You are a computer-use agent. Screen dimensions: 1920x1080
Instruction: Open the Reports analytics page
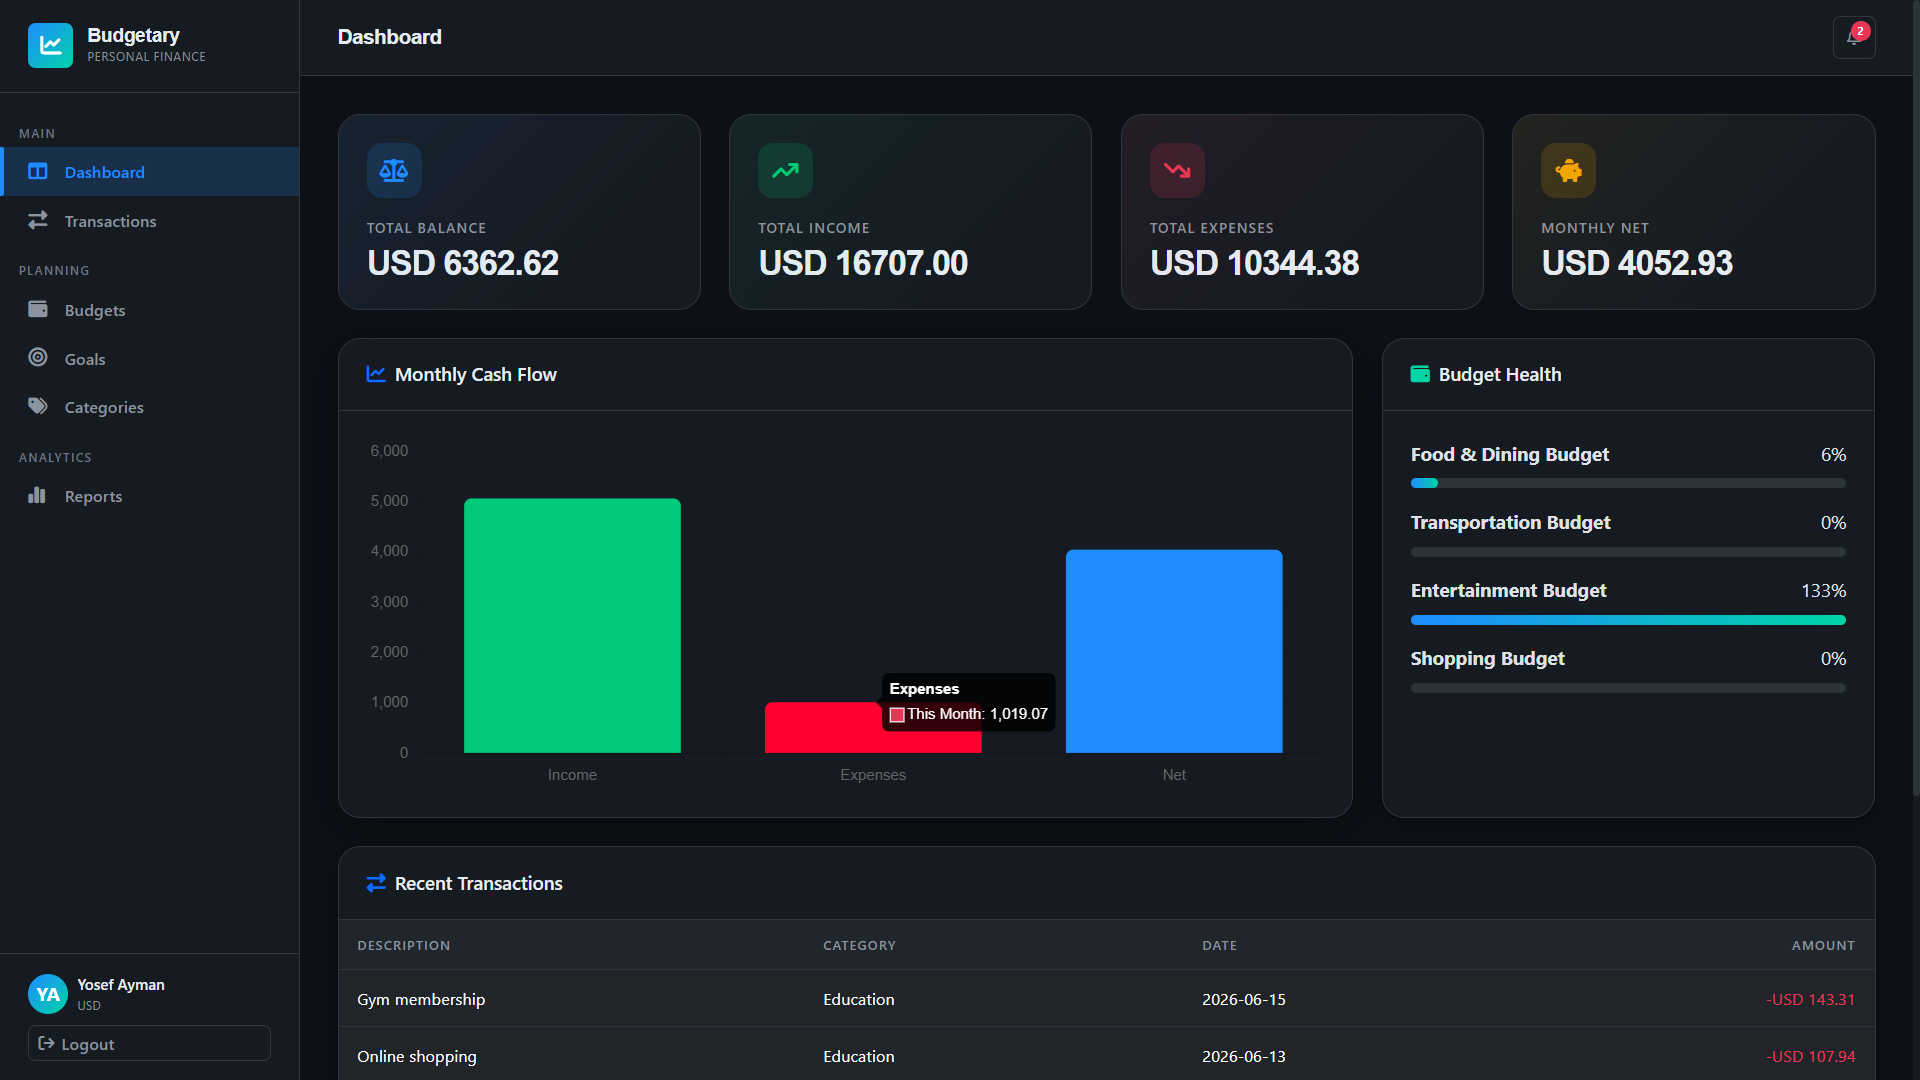150,496
